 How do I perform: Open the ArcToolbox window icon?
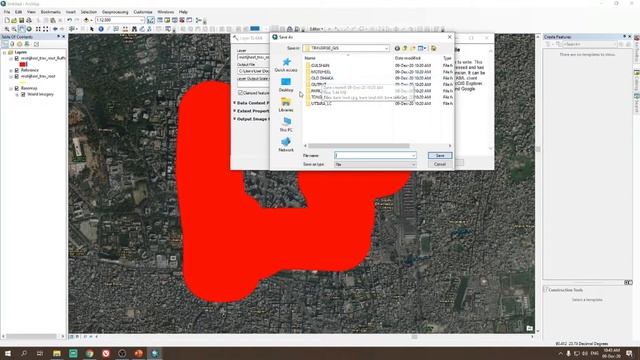pos(182,20)
